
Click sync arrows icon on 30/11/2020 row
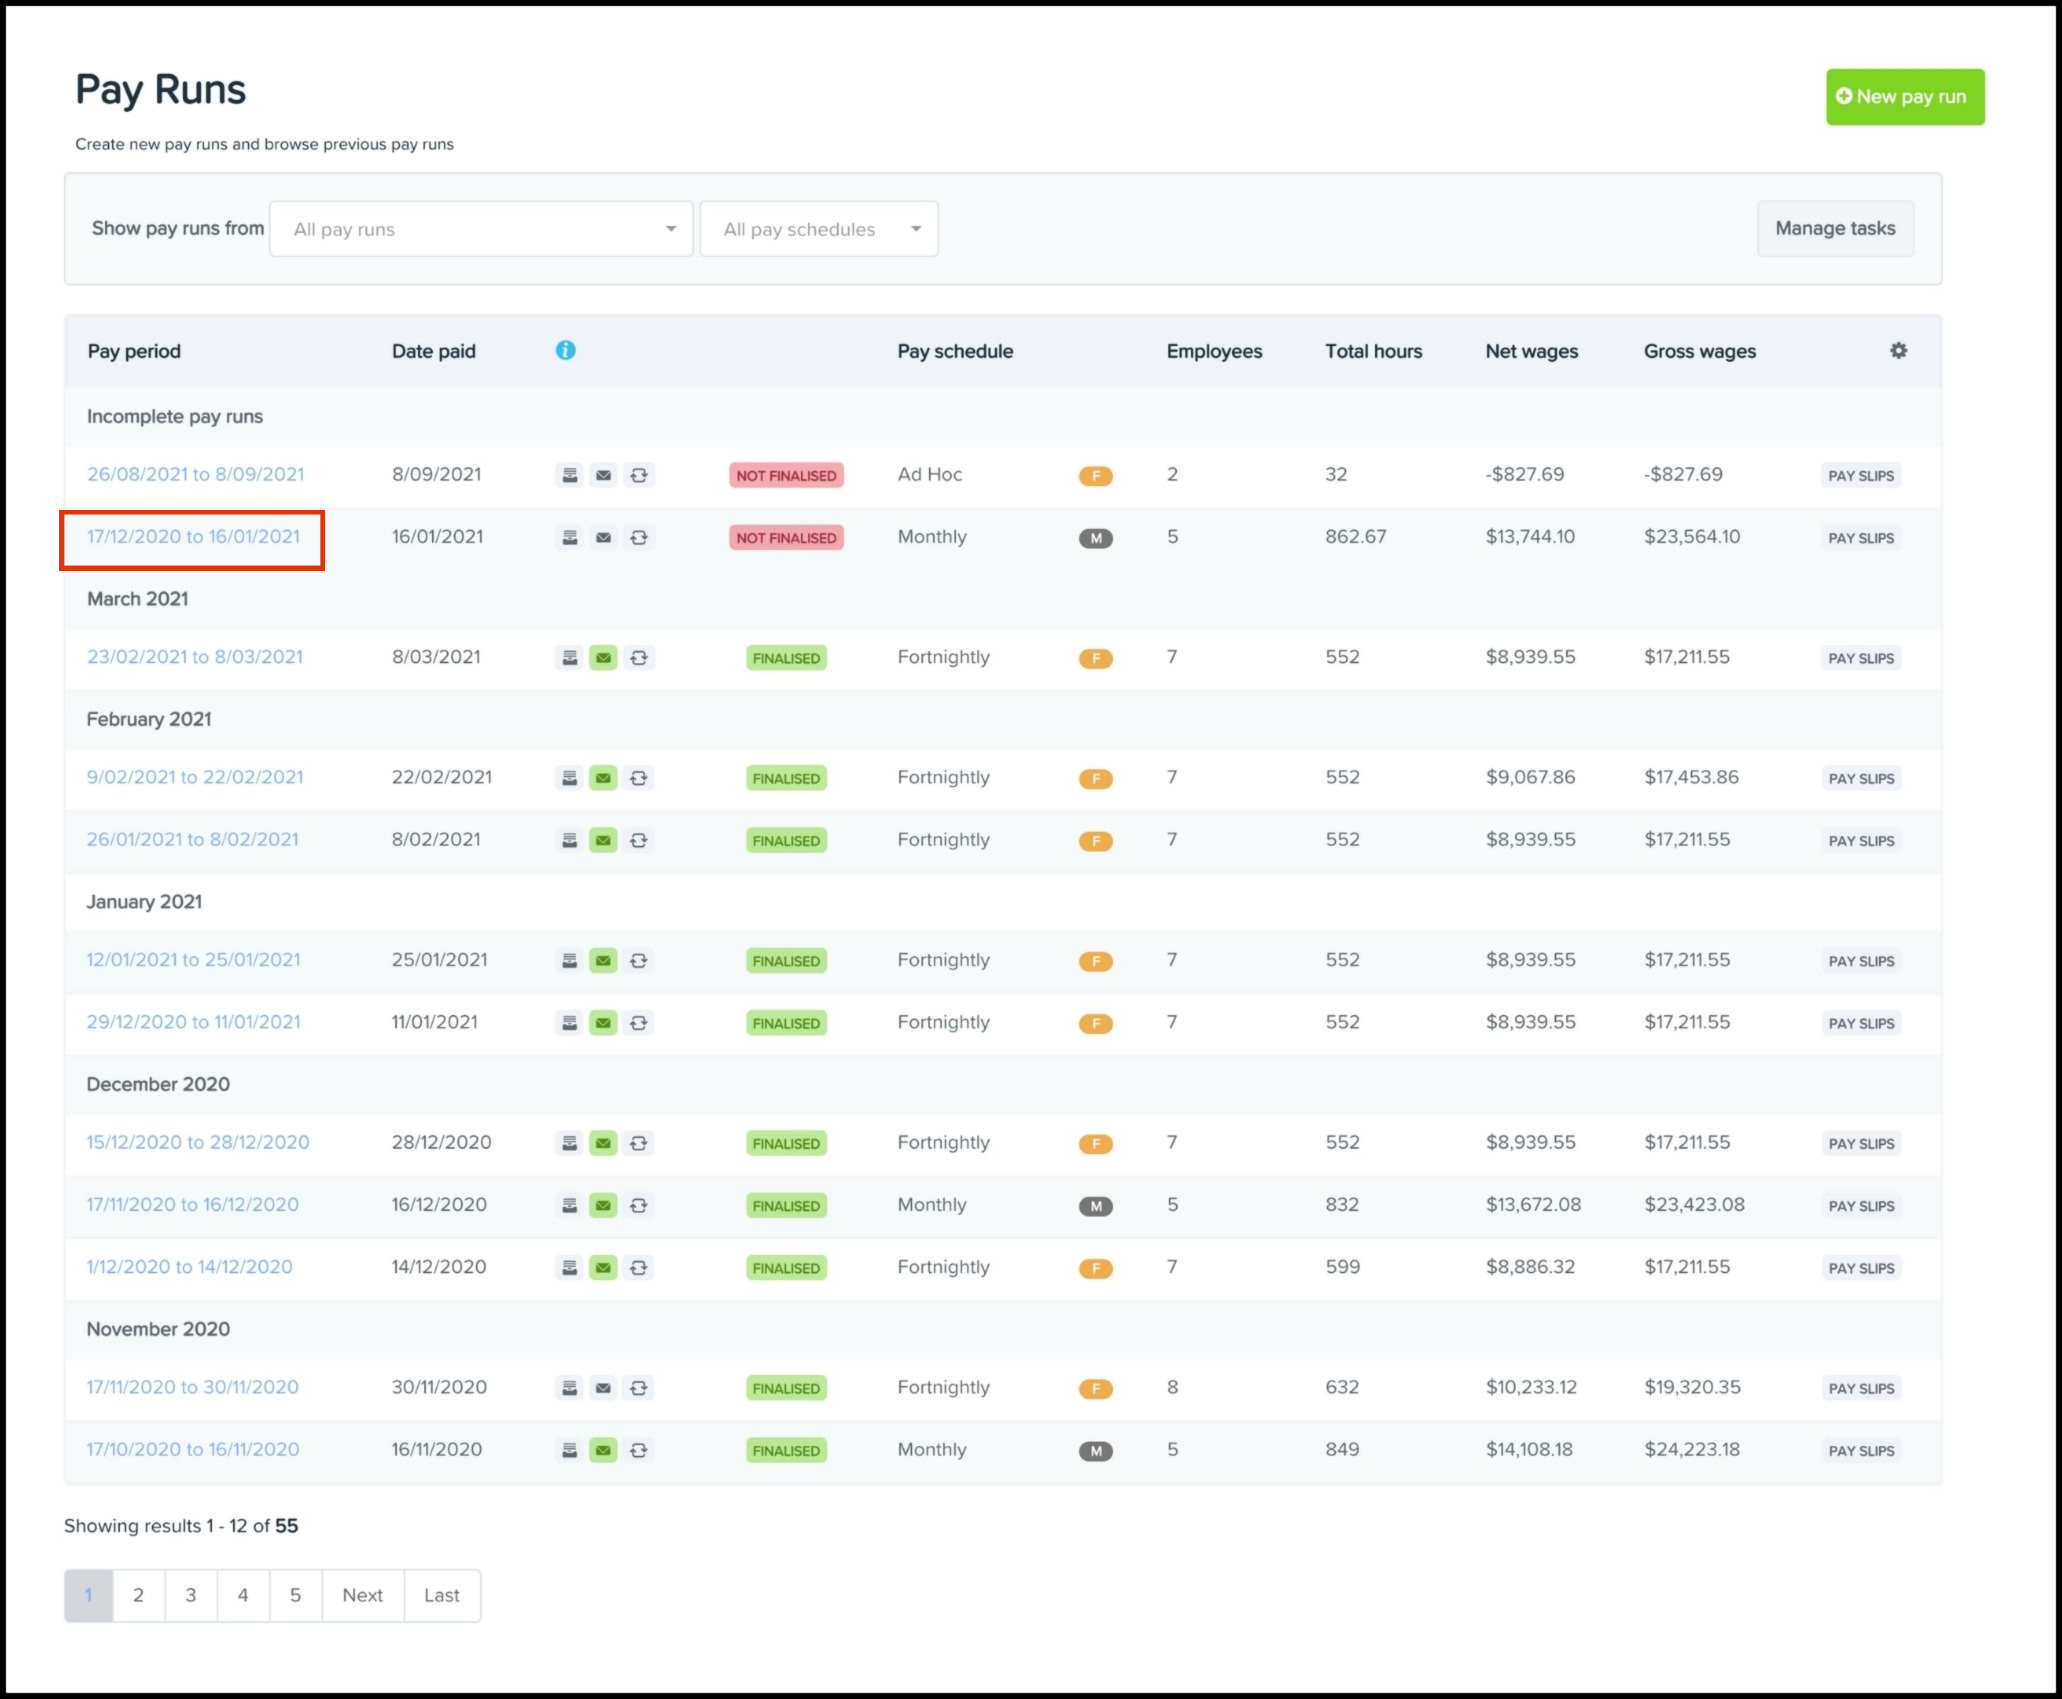pyautogui.click(x=638, y=1388)
